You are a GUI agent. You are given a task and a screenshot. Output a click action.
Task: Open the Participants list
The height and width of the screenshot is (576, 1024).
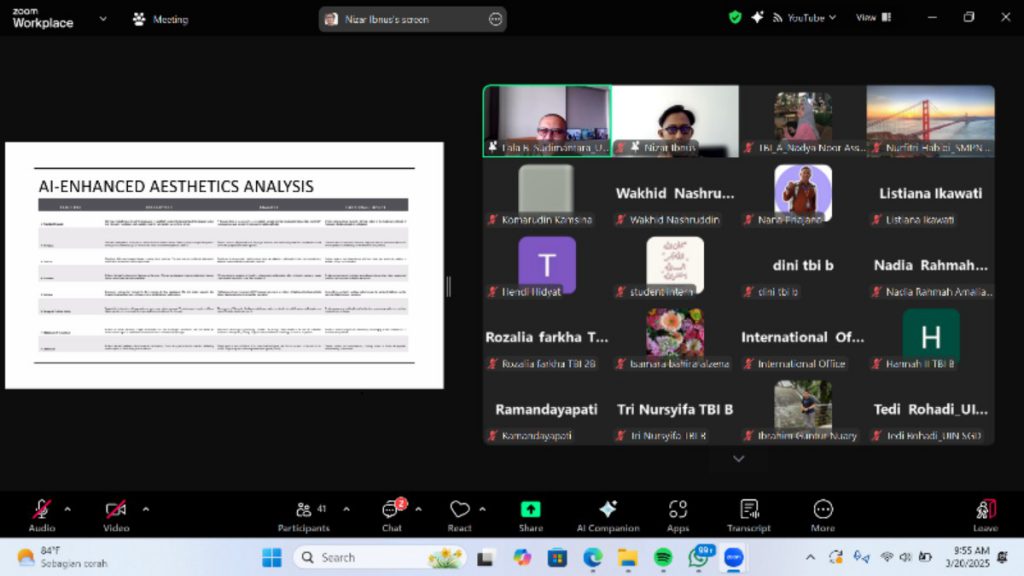coord(304,515)
